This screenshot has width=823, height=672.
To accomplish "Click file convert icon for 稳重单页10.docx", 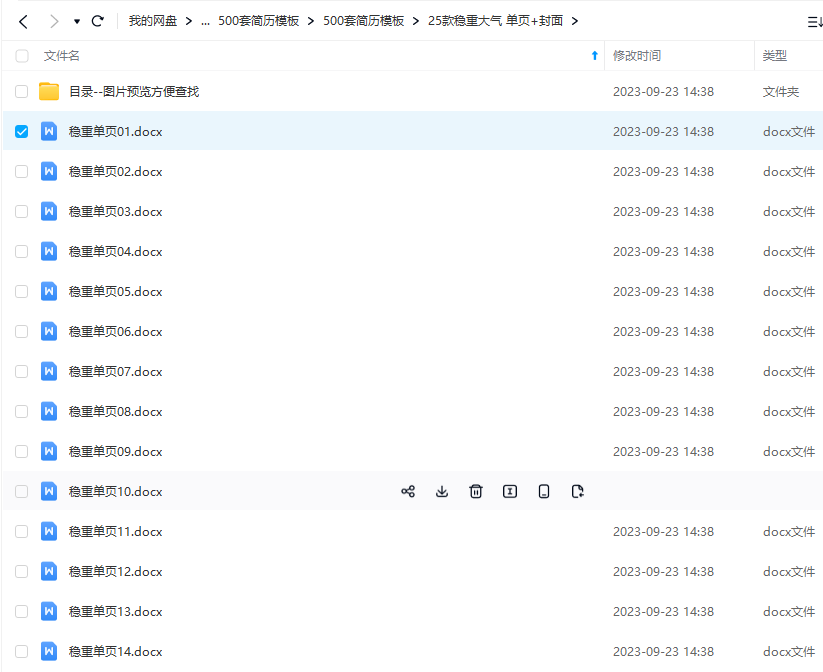I will click(x=577, y=491).
